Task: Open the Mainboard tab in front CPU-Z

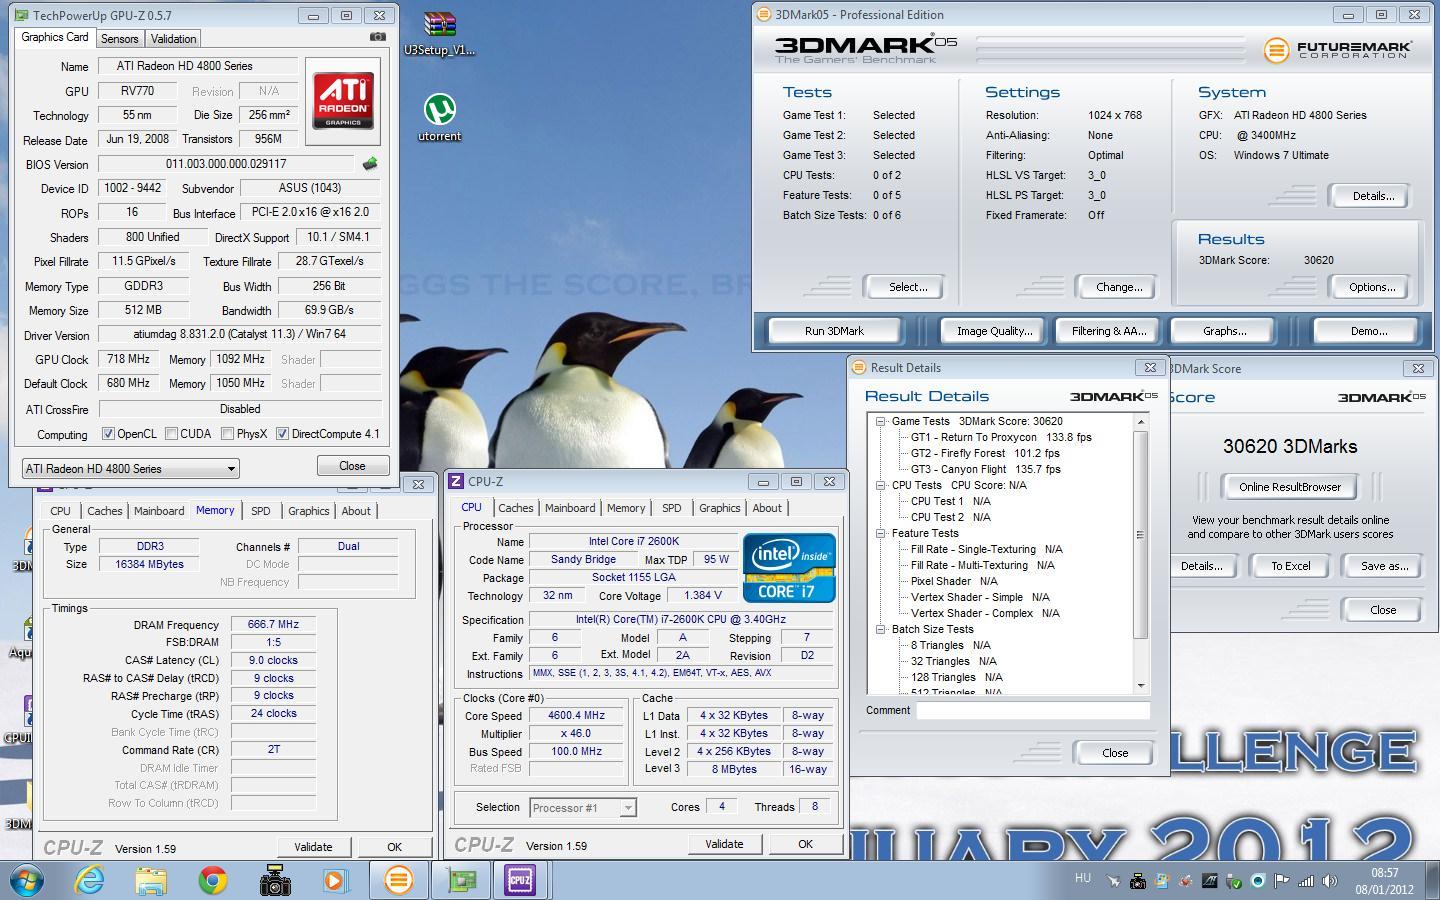Action: tap(570, 508)
